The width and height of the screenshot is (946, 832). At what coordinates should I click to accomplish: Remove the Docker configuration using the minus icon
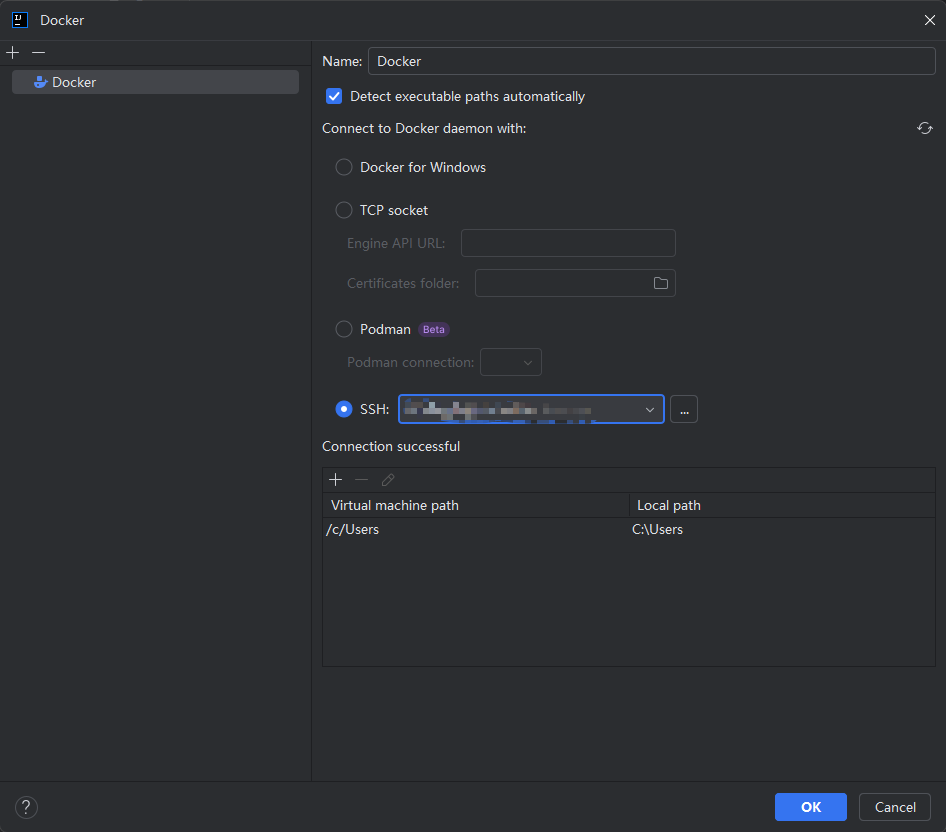[x=36, y=52]
